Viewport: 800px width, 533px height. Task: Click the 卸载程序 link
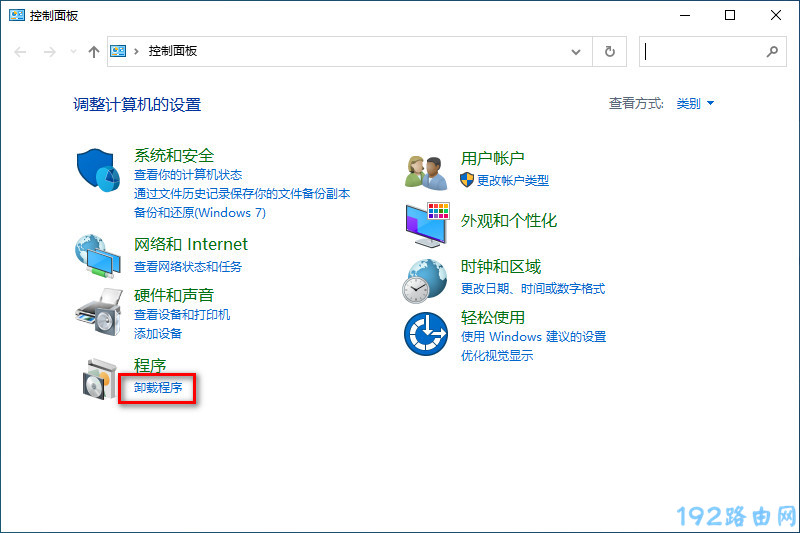(158, 387)
